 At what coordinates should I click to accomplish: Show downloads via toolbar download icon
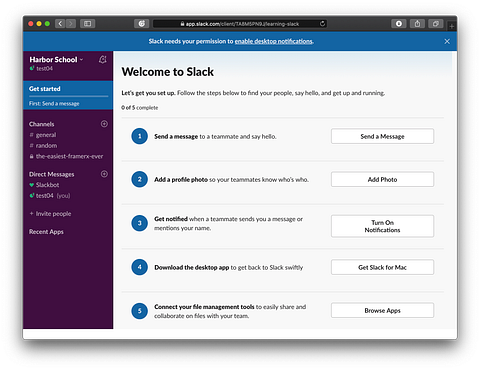tap(399, 24)
